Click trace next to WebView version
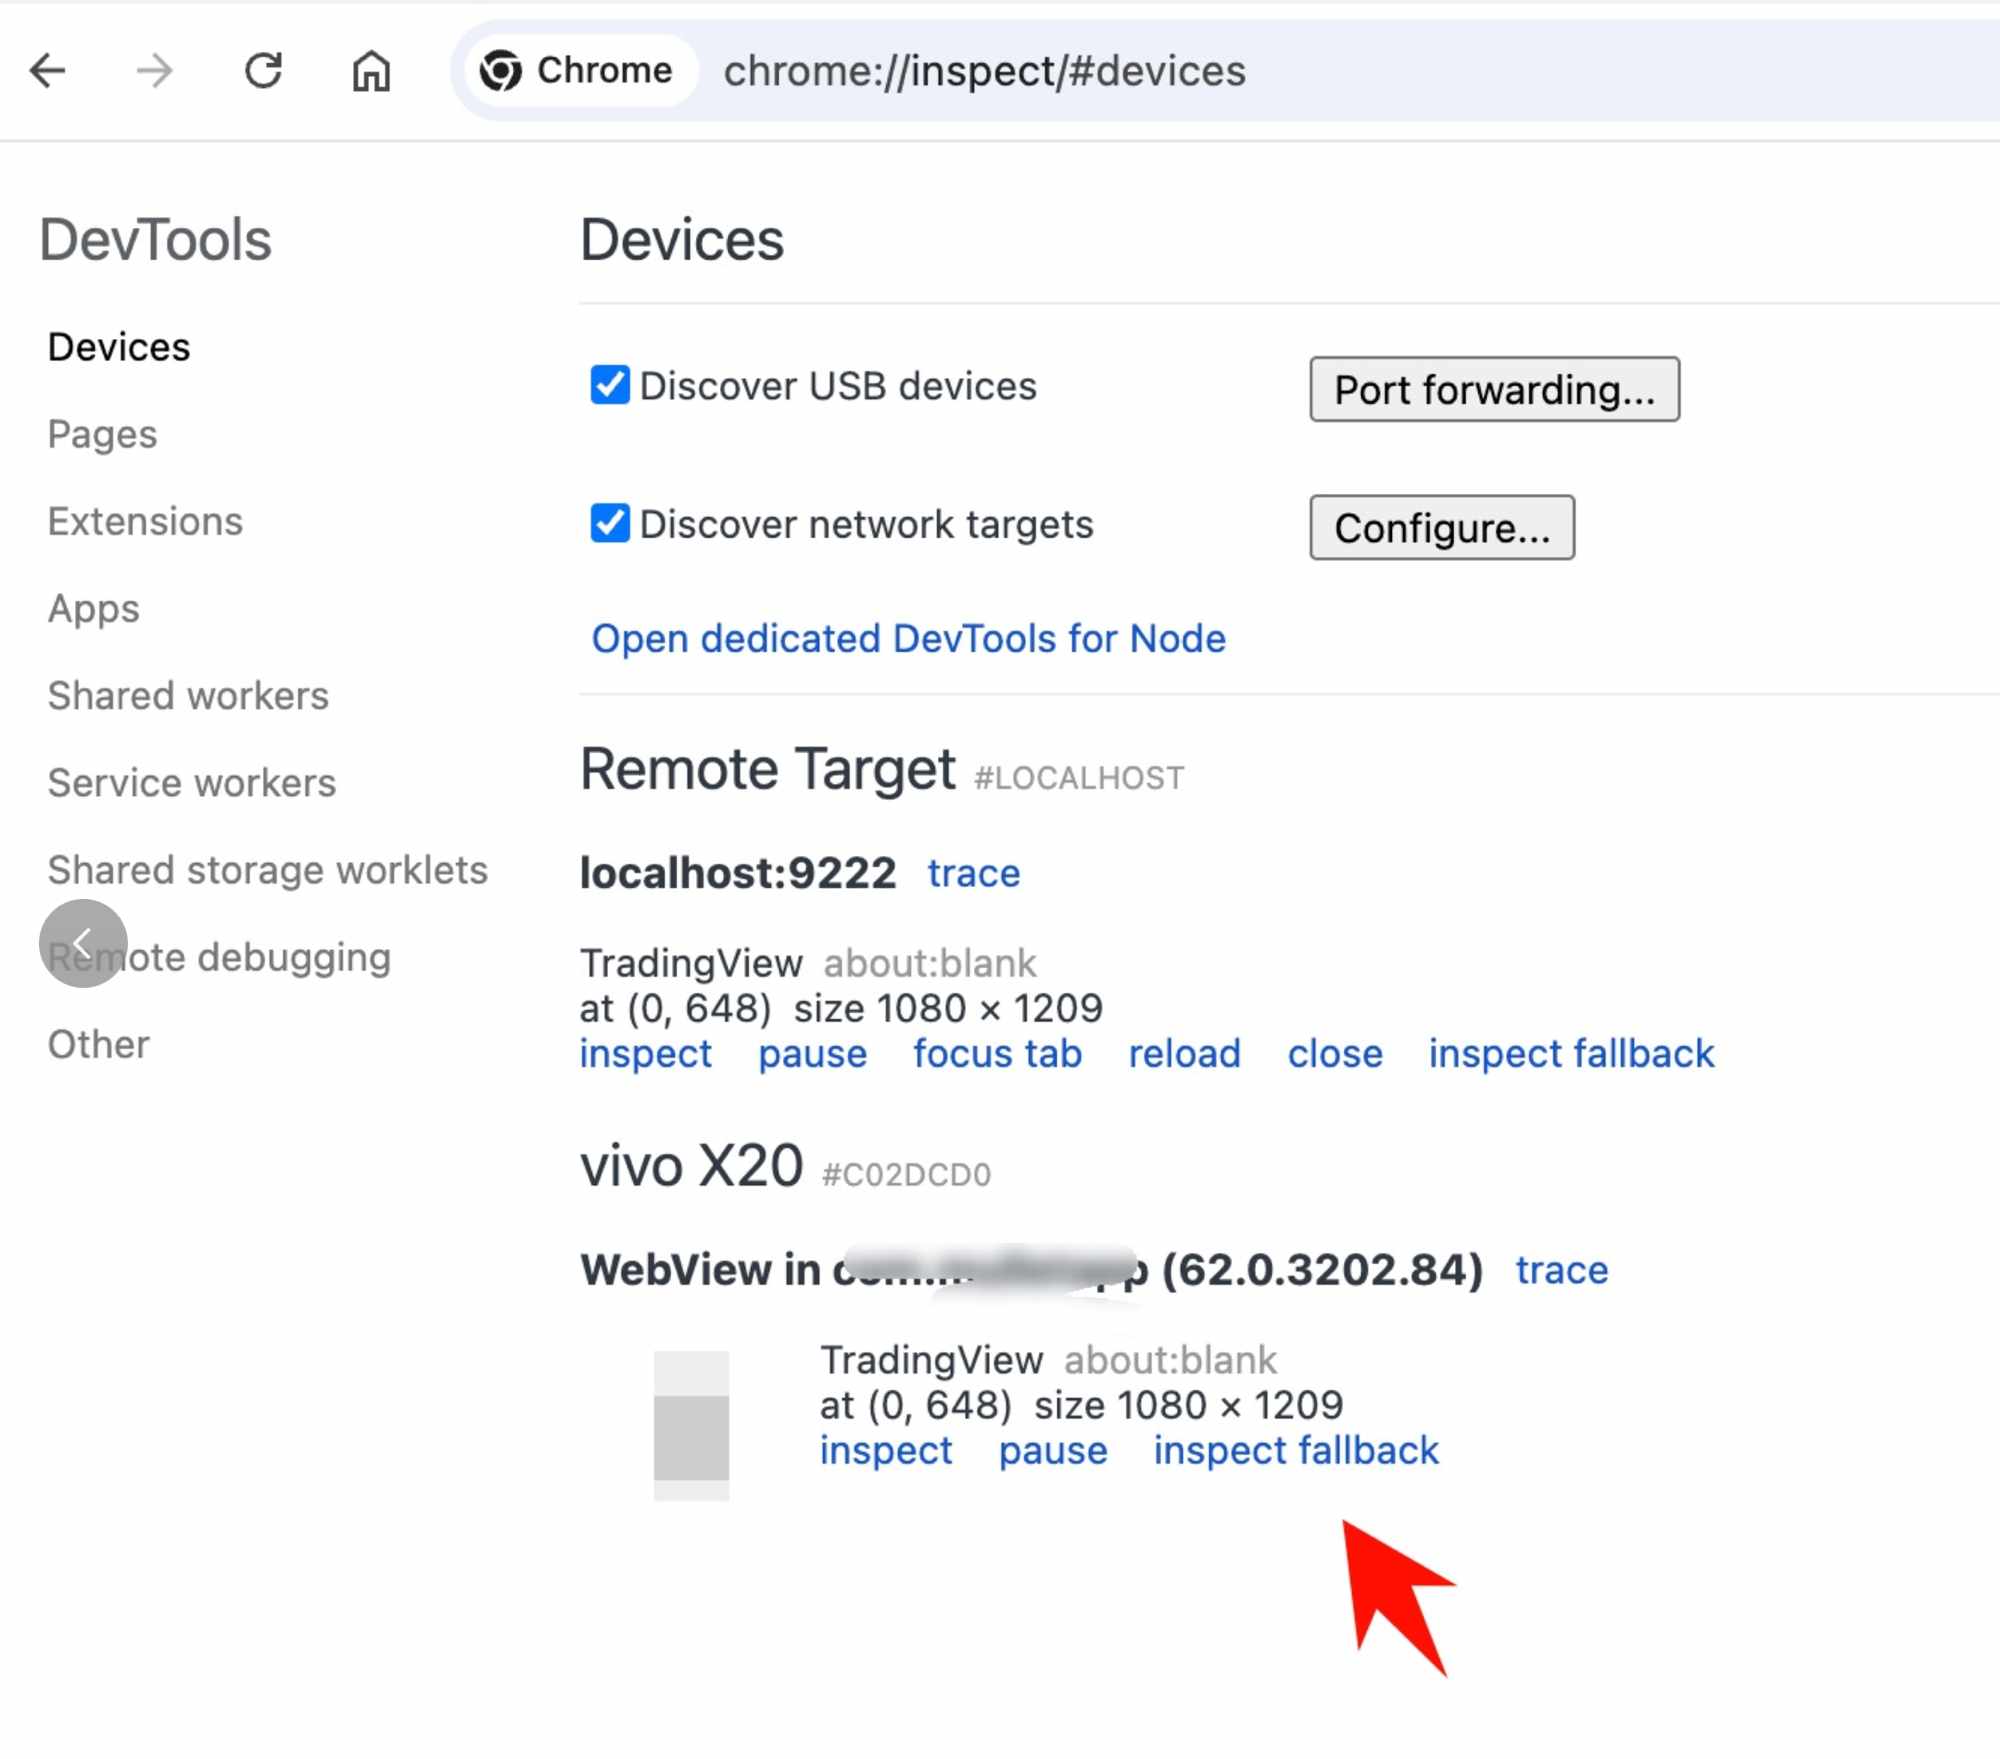The image size is (2000, 1759). [x=1562, y=1269]
